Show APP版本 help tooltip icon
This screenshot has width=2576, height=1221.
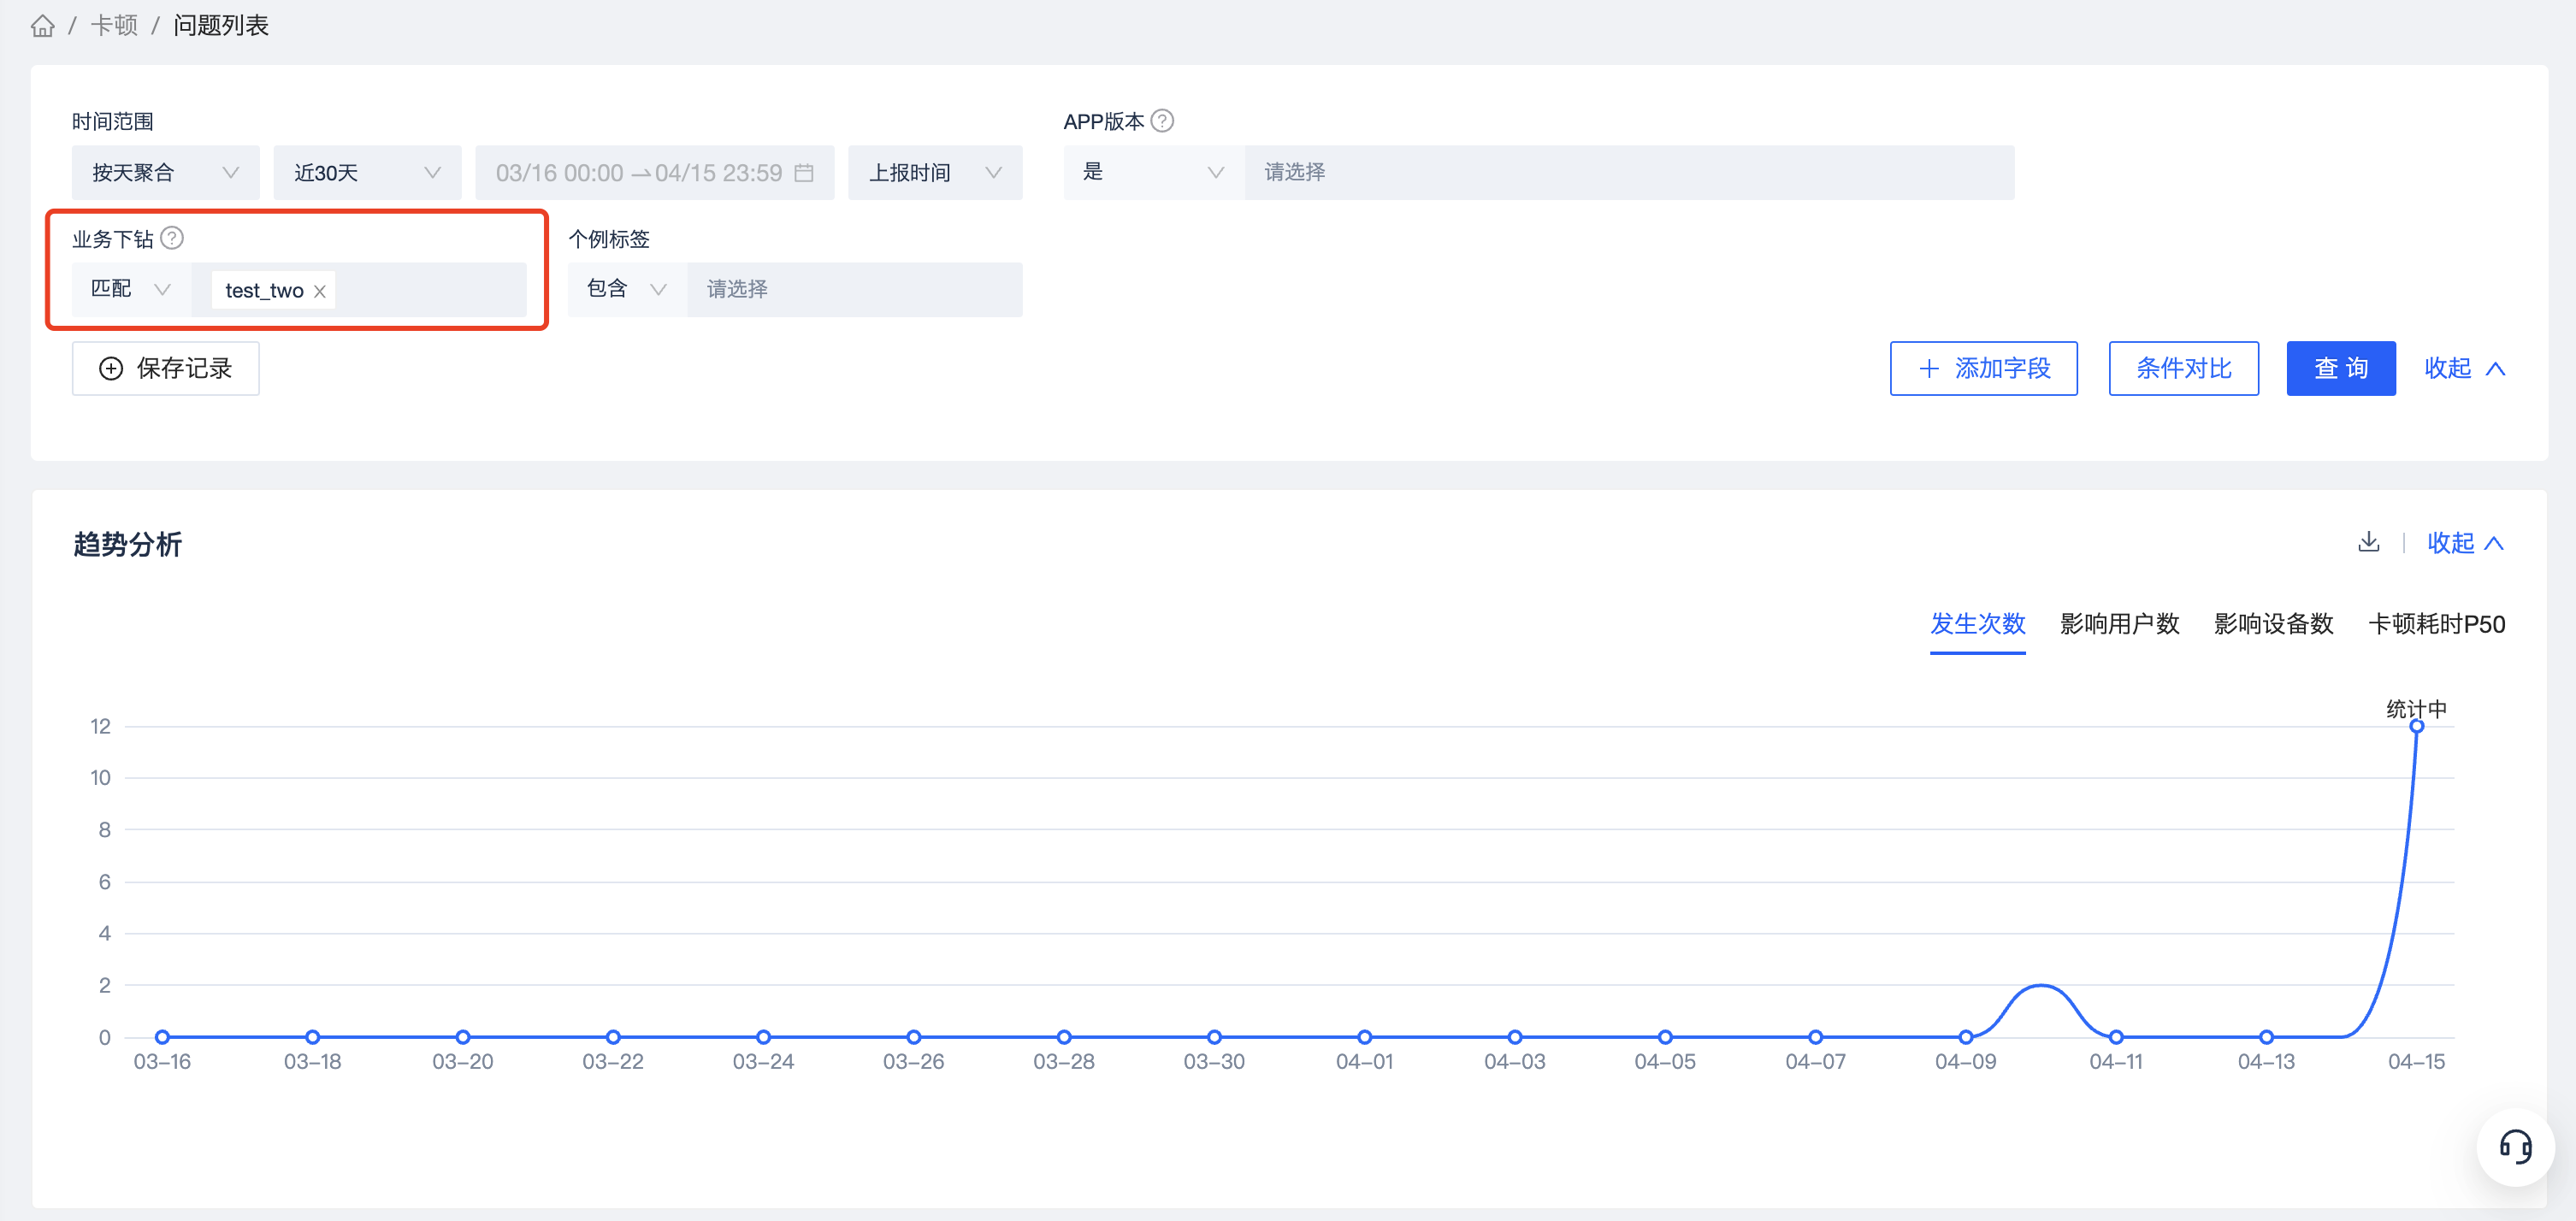pyautogui.click(x=1162, y=121)
